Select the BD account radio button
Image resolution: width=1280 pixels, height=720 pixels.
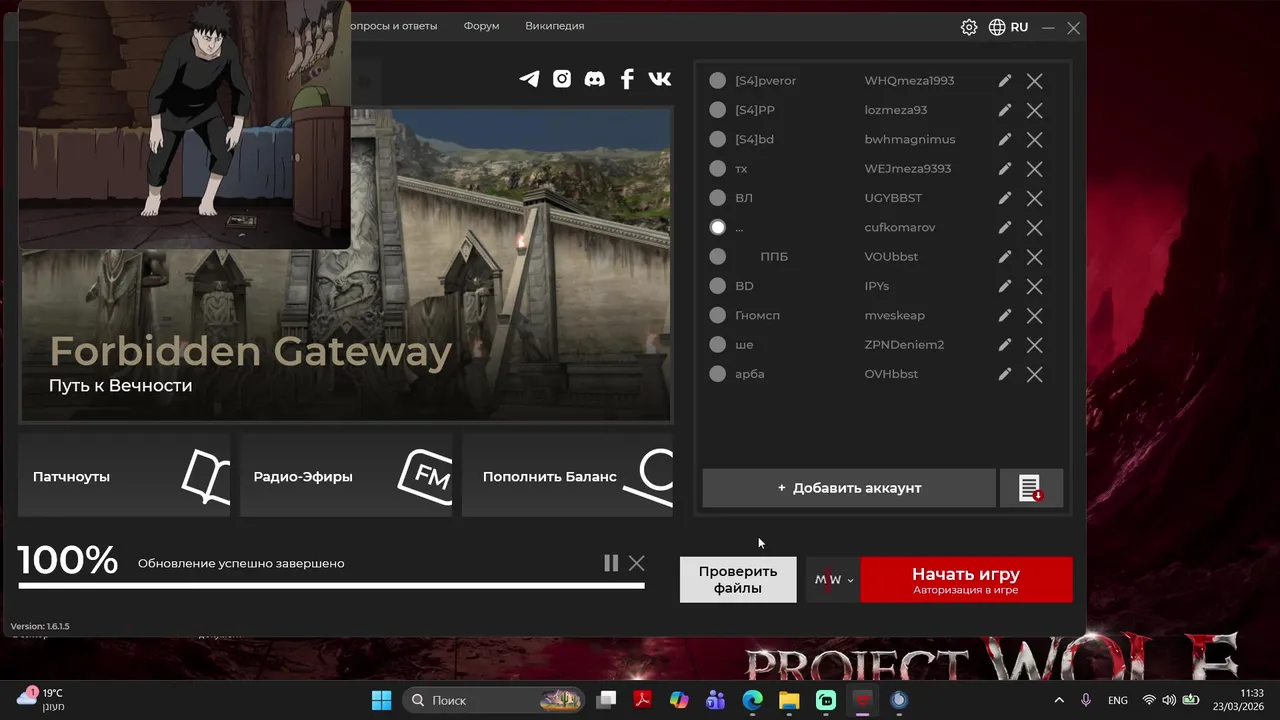pos(717,286)
